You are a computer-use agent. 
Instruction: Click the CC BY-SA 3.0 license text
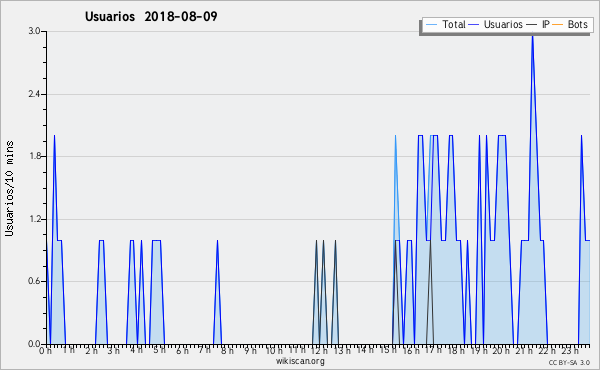pos(569,362)
